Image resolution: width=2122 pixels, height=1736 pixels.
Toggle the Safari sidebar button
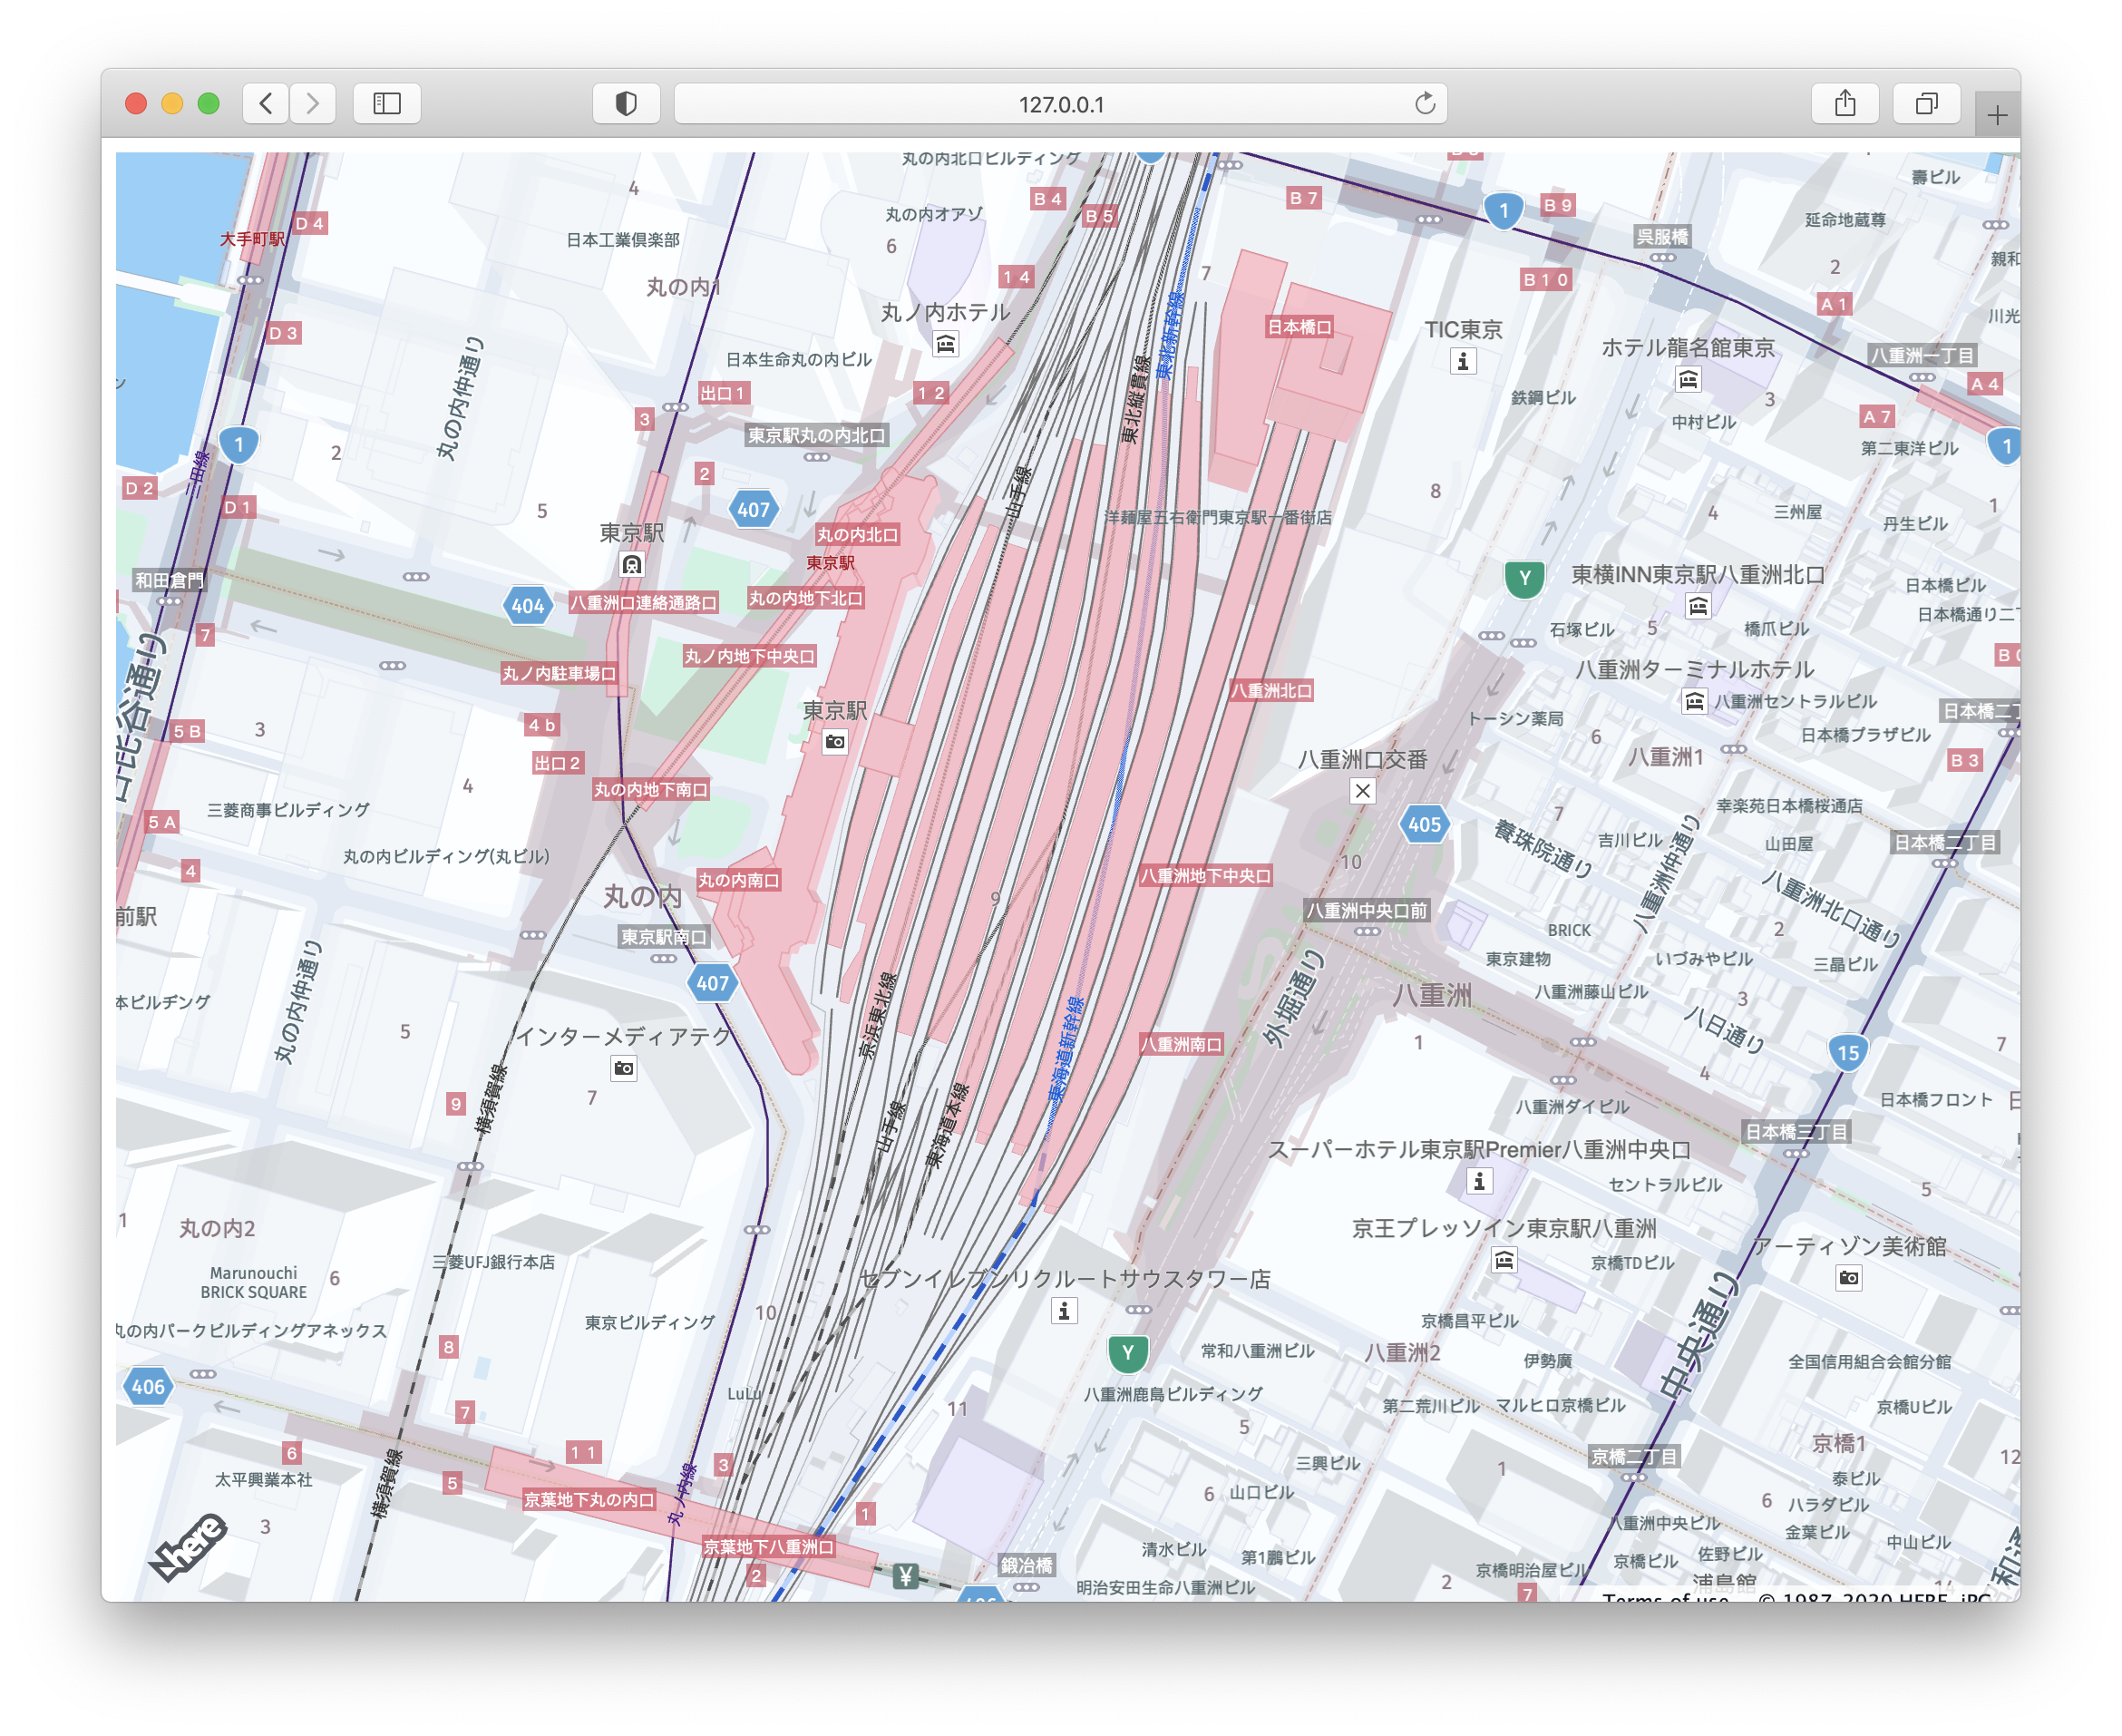[387, 103]
